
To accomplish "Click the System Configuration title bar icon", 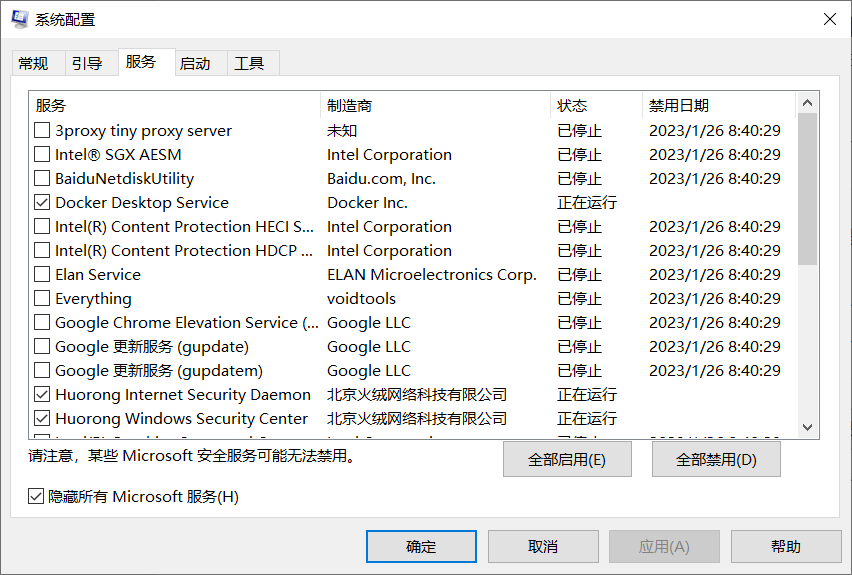I will [x=20, y=18].
